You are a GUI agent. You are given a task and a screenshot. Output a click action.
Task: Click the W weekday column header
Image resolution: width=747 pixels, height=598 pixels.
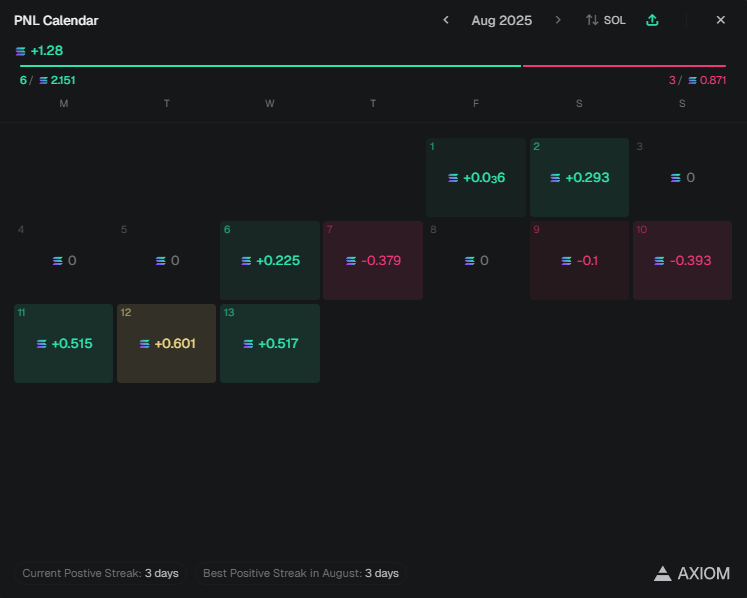(270, 103)
